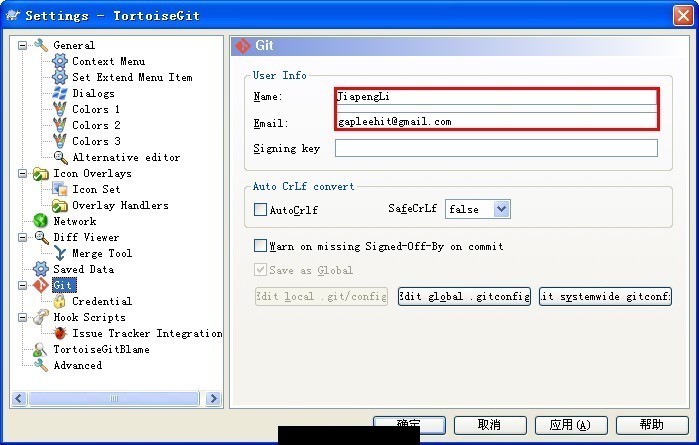Viewport: 699px width, 445px height.
Task: Click the Name input field
Action: tap(496, 97)
